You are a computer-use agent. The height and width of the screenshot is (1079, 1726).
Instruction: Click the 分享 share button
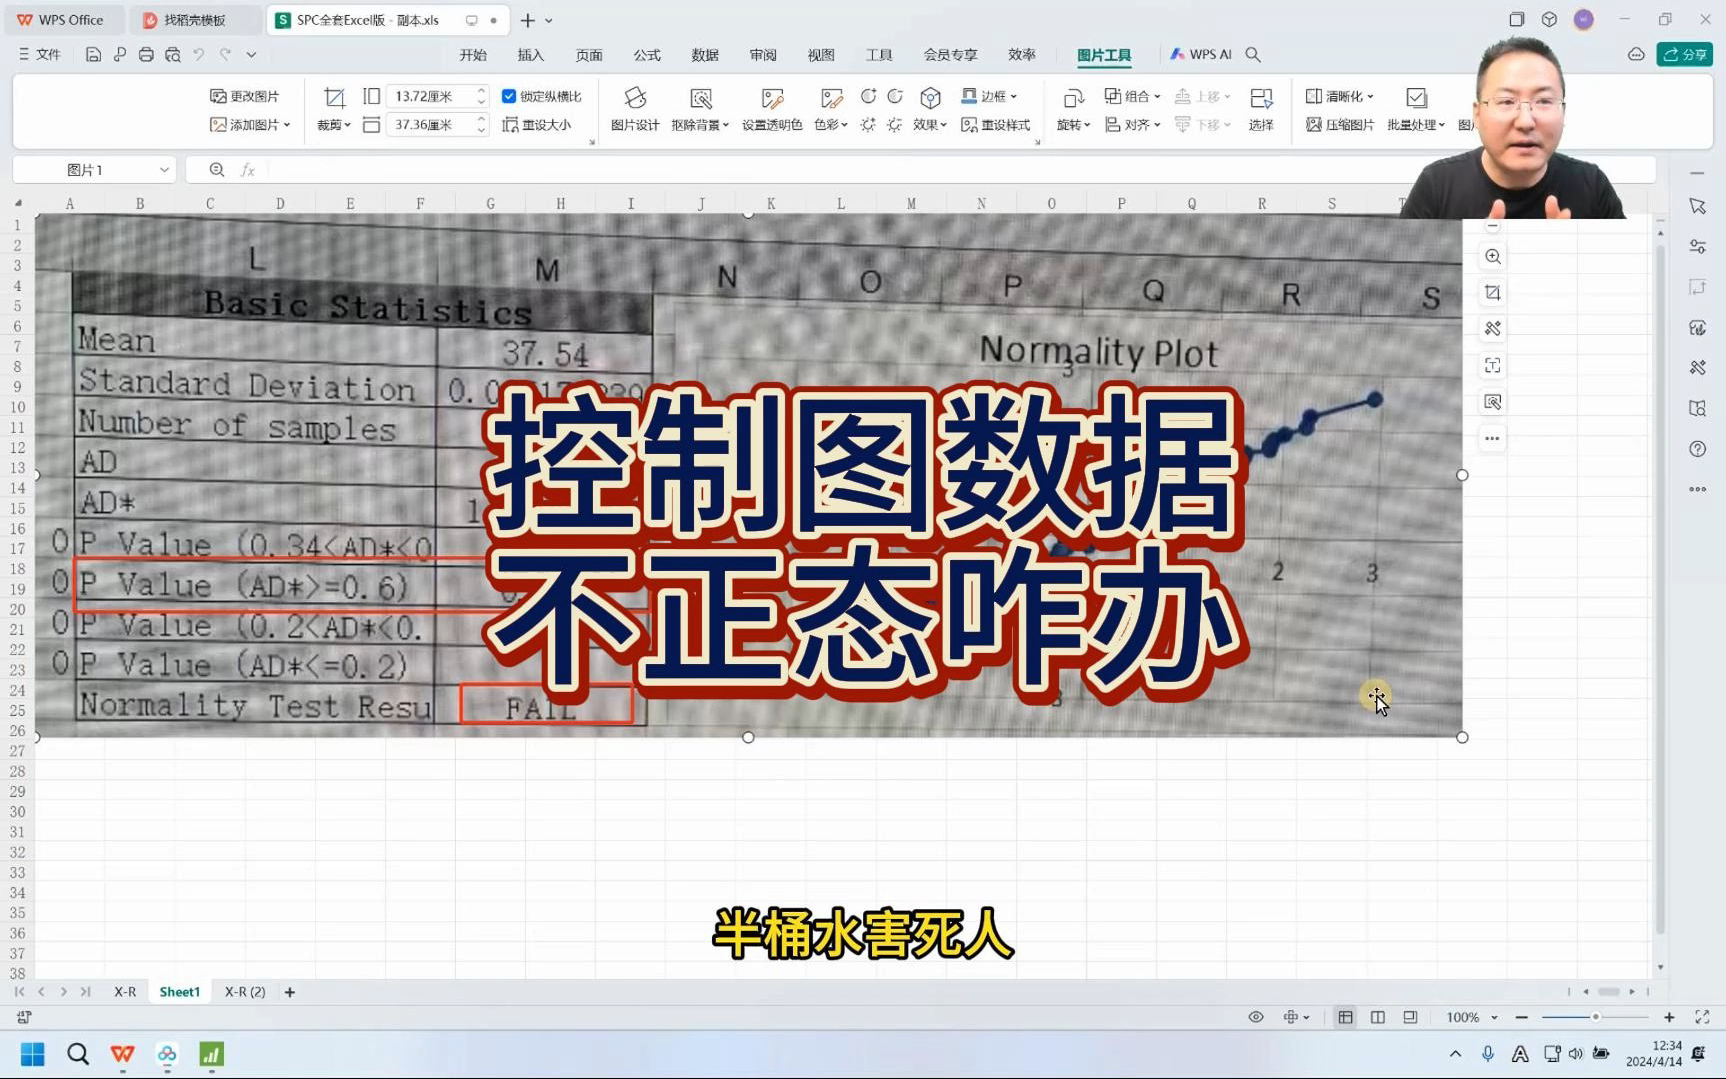tap(1684, 54)
